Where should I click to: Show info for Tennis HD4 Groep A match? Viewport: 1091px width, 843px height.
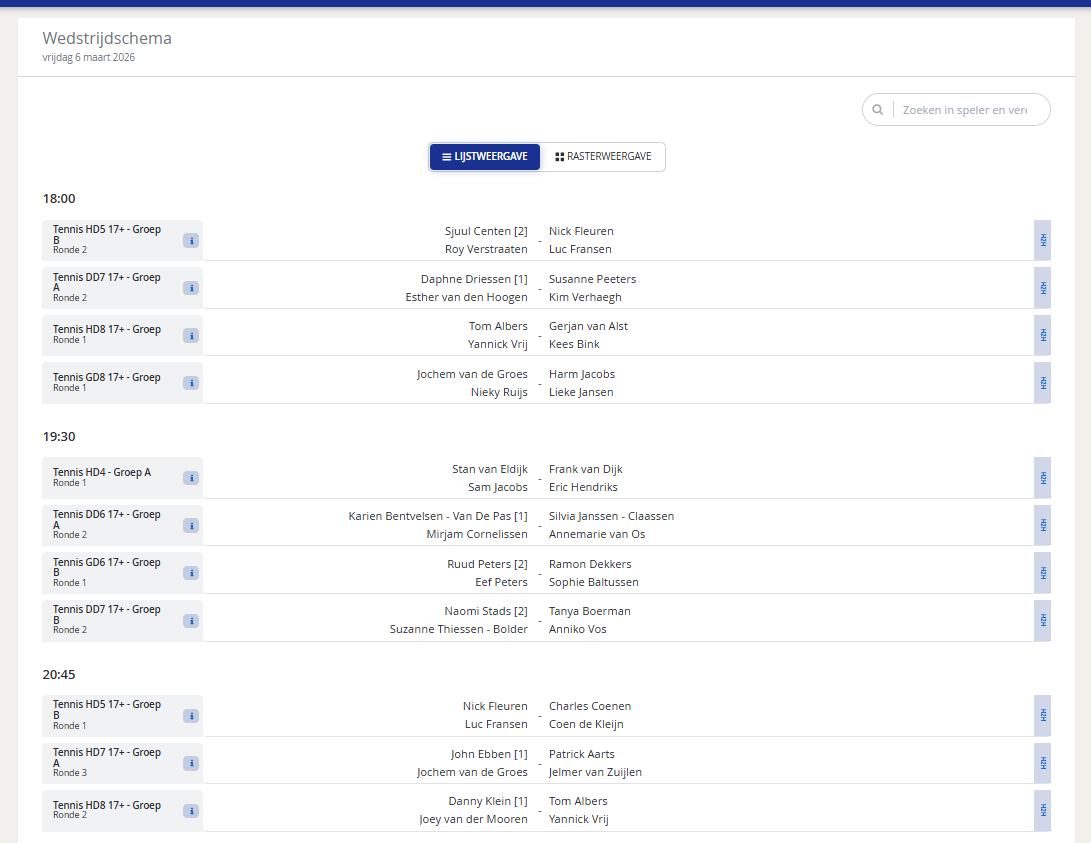pos(191,478)
